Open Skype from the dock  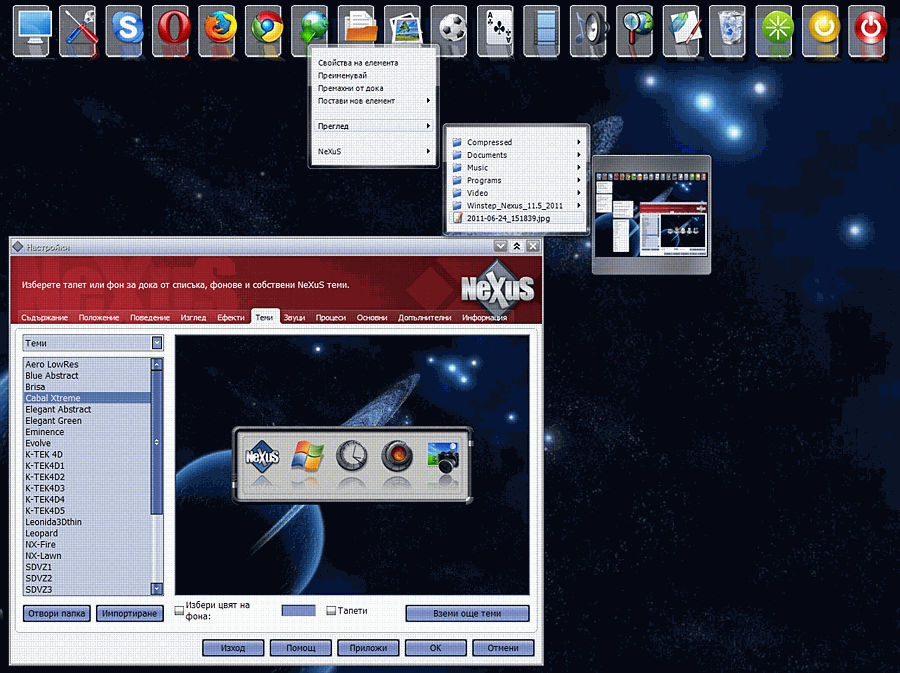[x=126, y=30]
